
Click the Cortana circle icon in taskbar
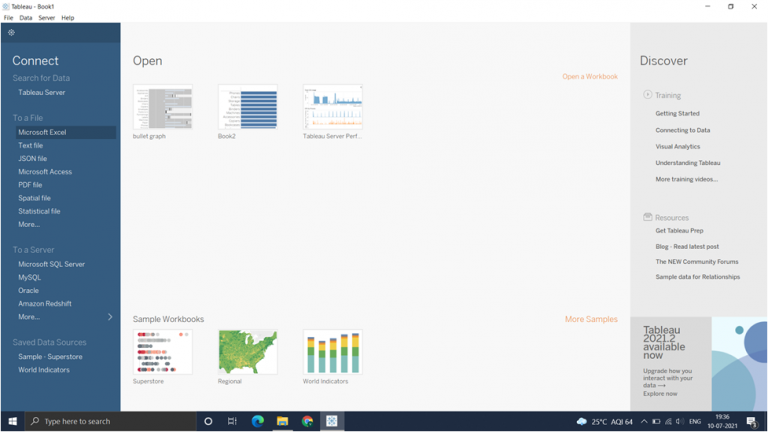point(208,421)
